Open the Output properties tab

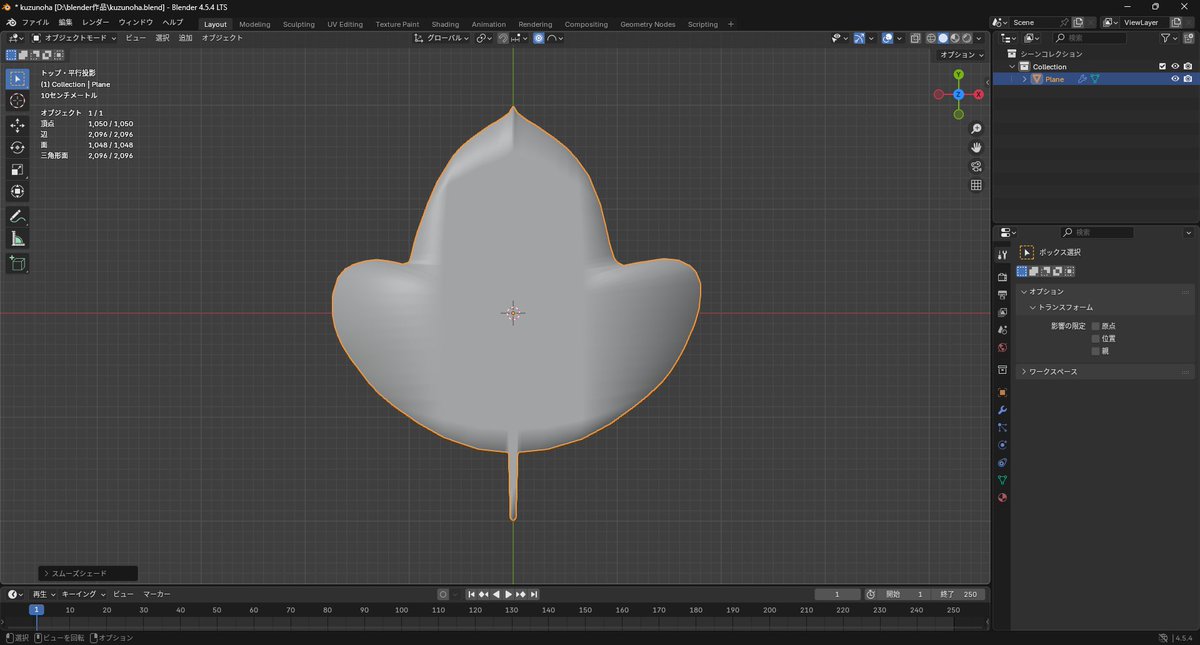tap(1002, 295)
